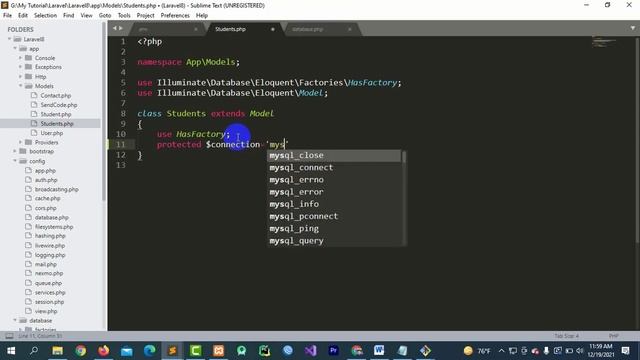Open the Edit menu
The height and width of the screenshot is (360, 640).
23,16
